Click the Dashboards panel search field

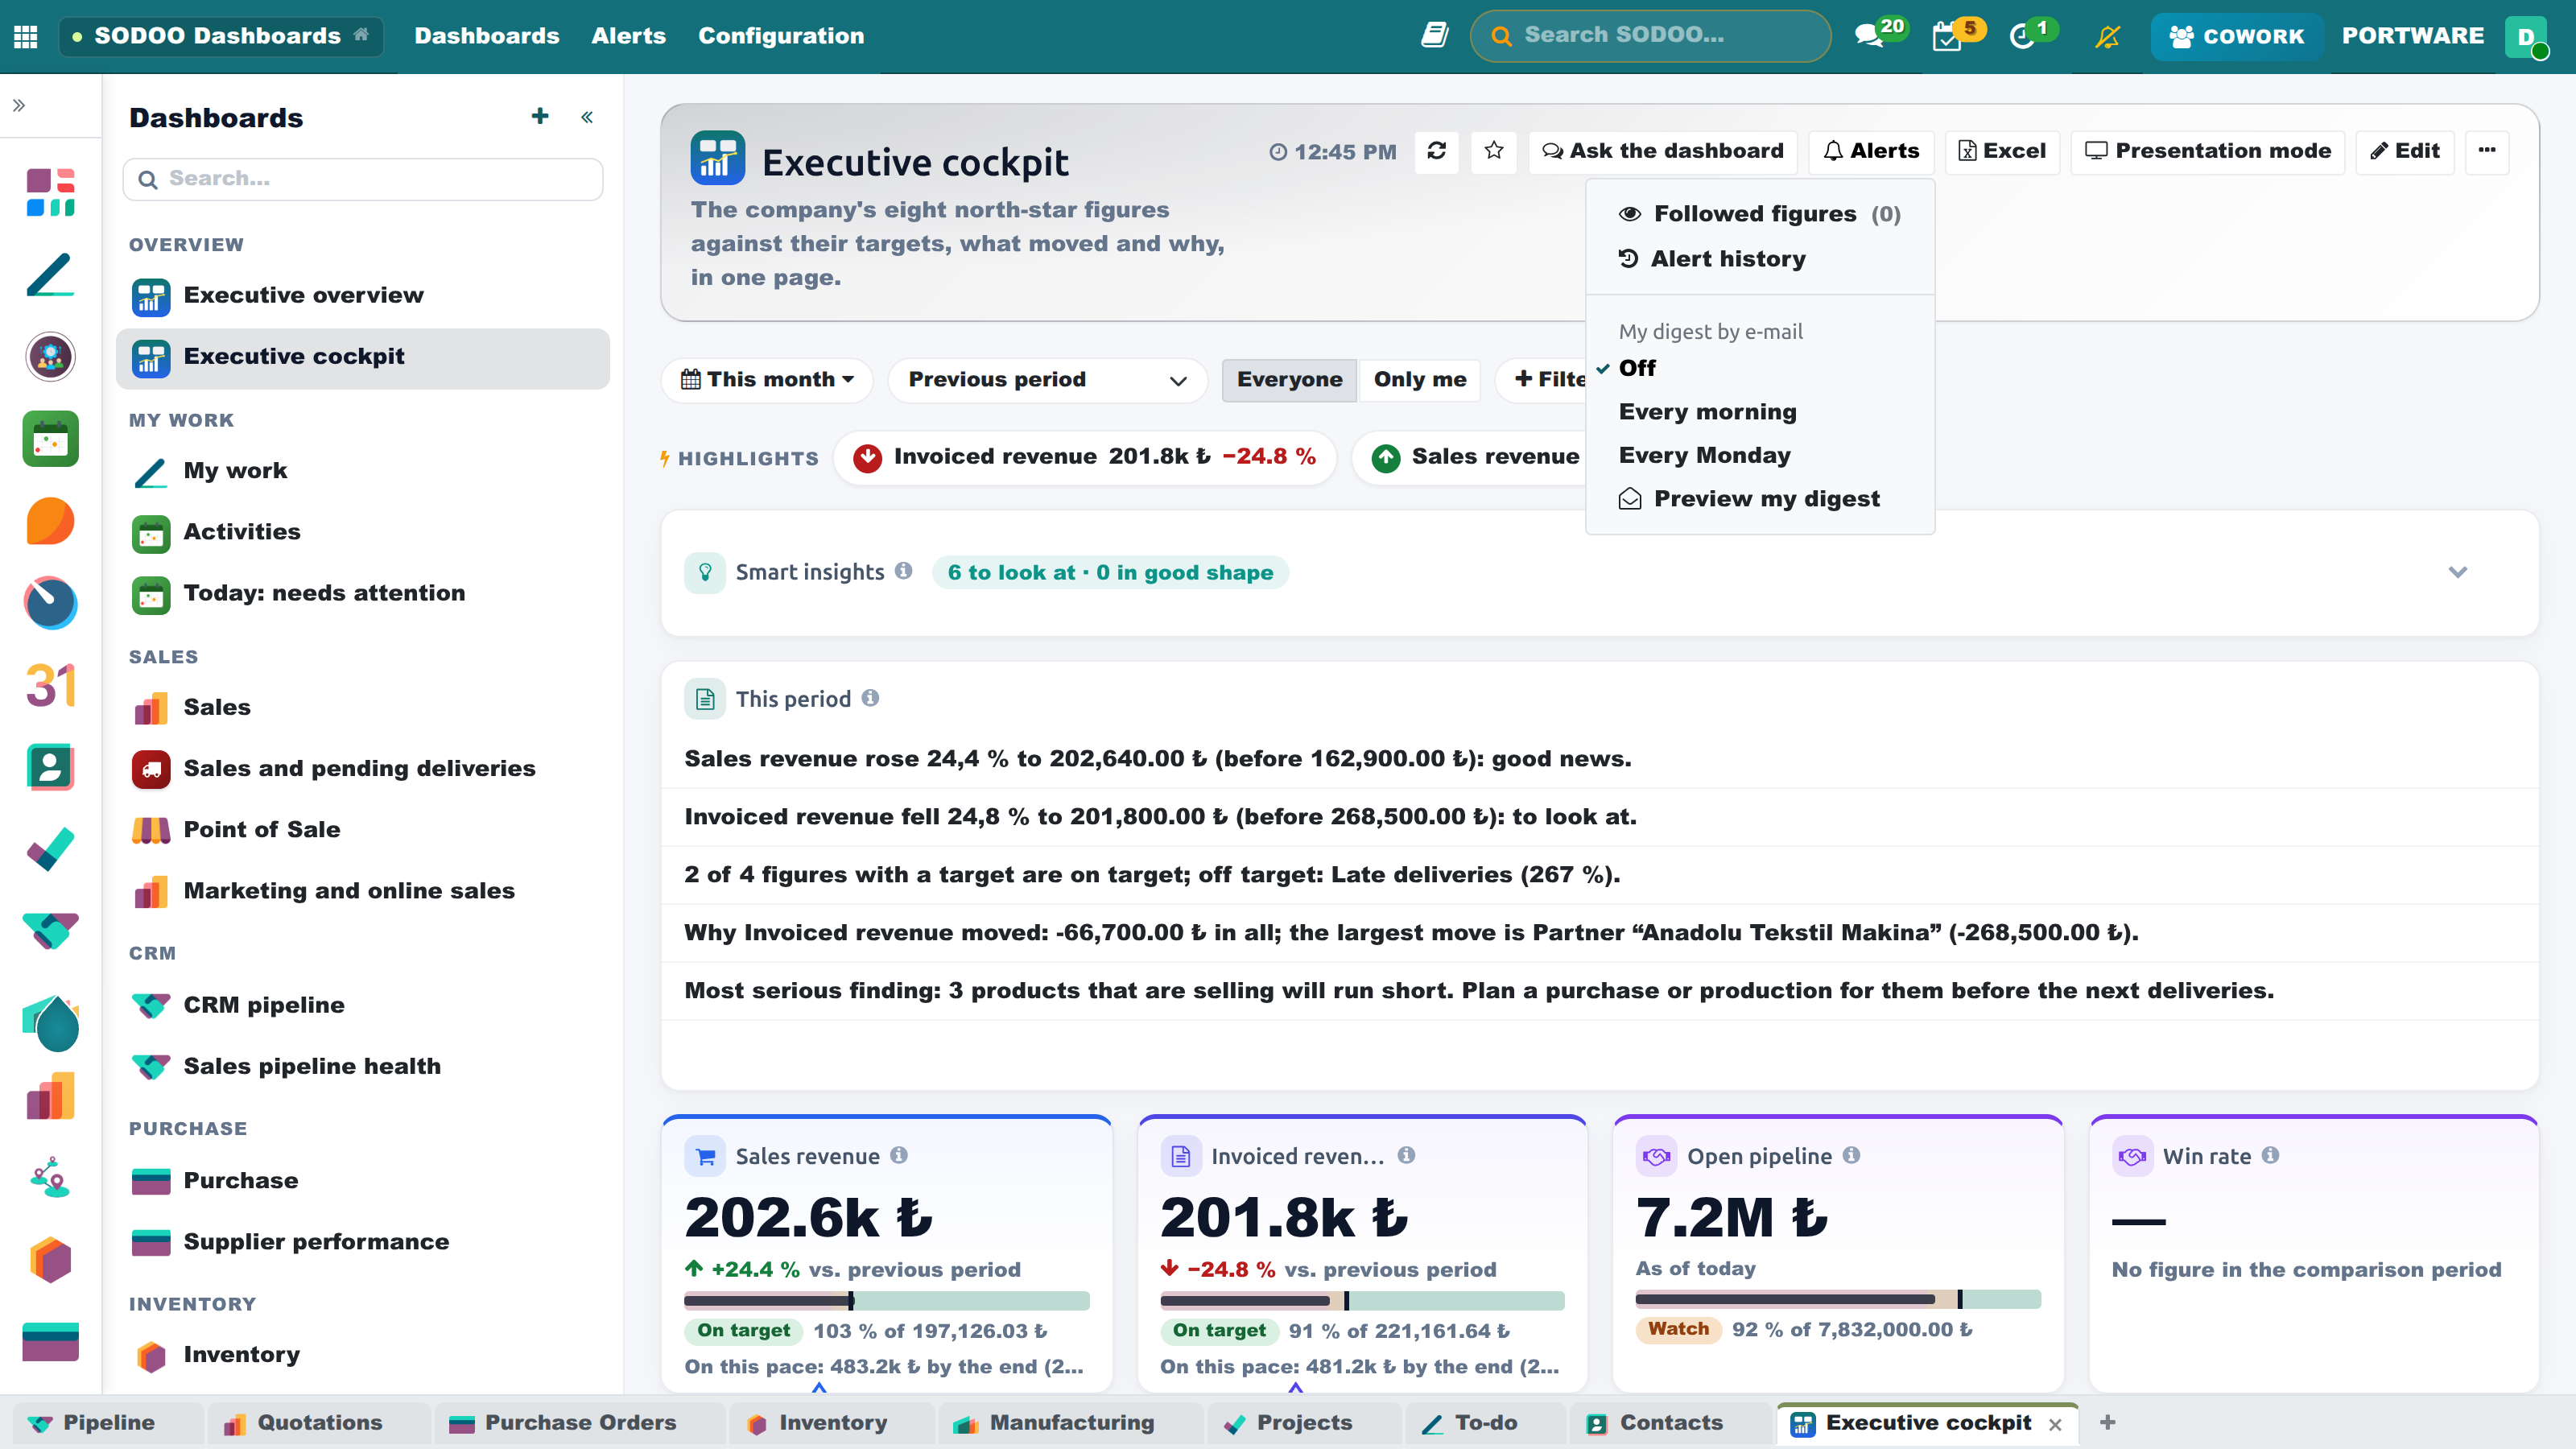363,179
